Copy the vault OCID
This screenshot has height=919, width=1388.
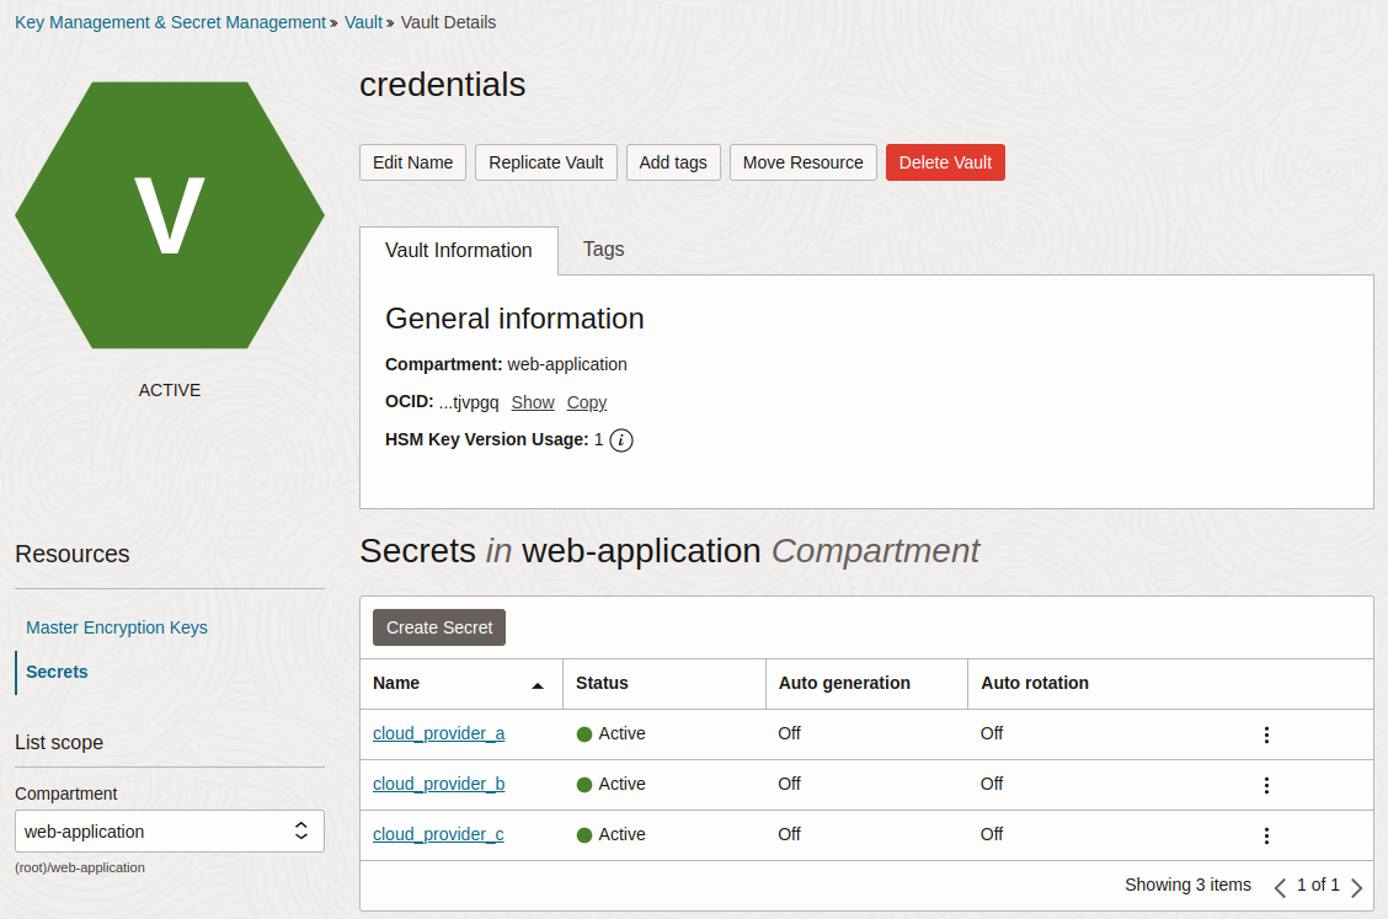point(586,402)
